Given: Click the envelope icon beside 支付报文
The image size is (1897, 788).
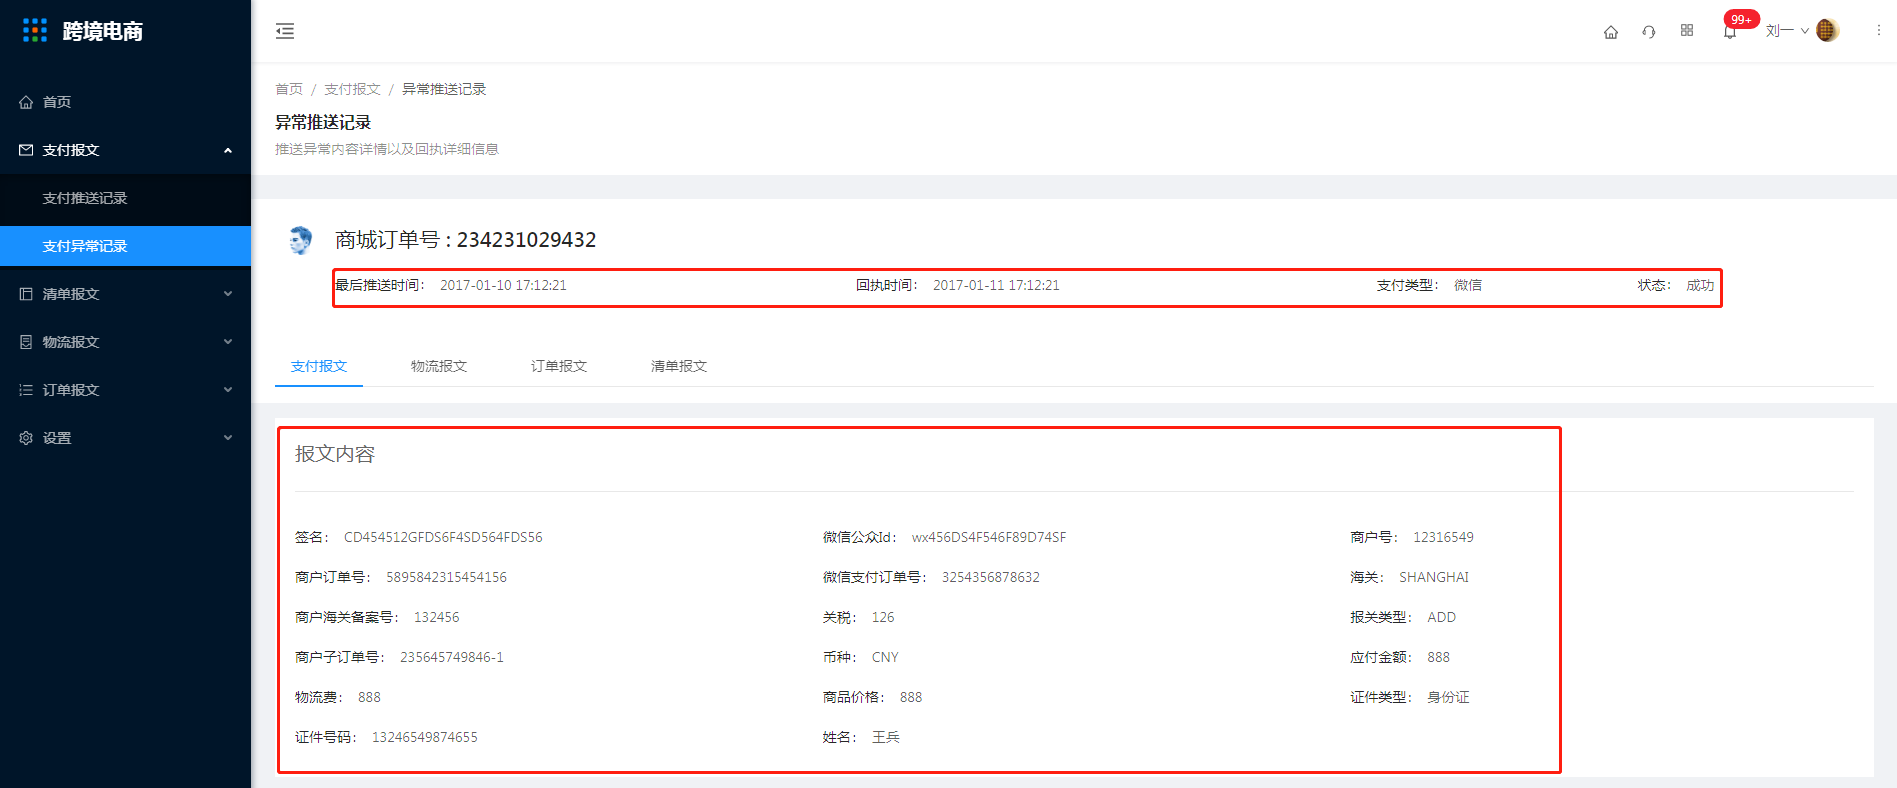Looking at the screenshot, I should (26, 150).
